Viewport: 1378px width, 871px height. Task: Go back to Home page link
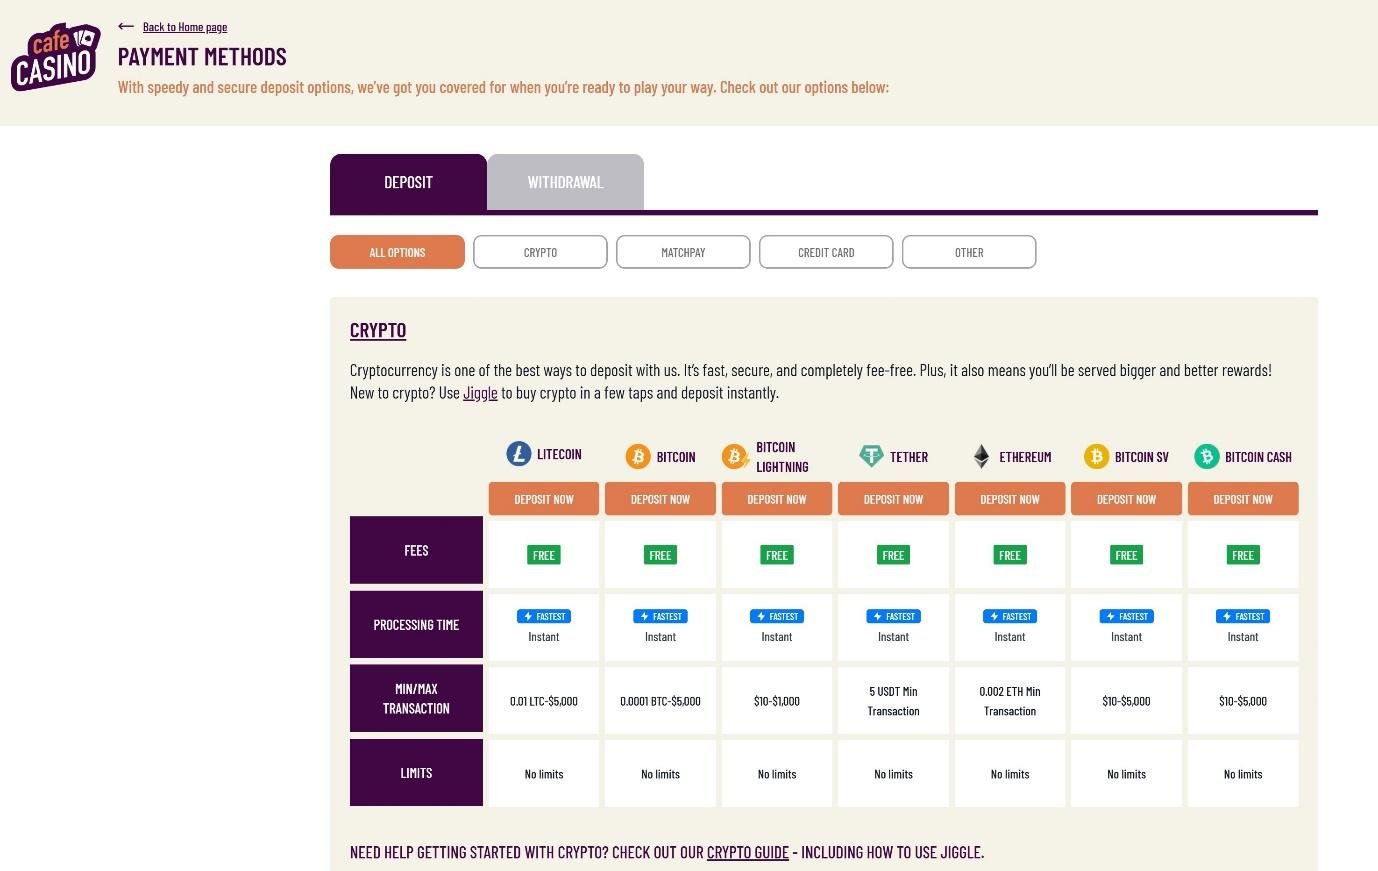click(x=185, y=27)
